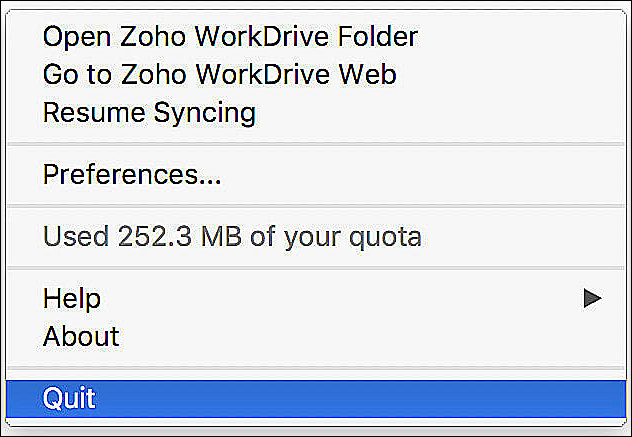Visit the WorkDrive web app
The image size is (632, 437).
click(x=219, y=75)
